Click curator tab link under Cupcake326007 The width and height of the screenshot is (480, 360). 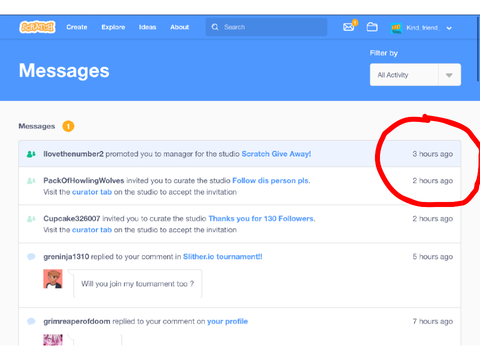92,230
